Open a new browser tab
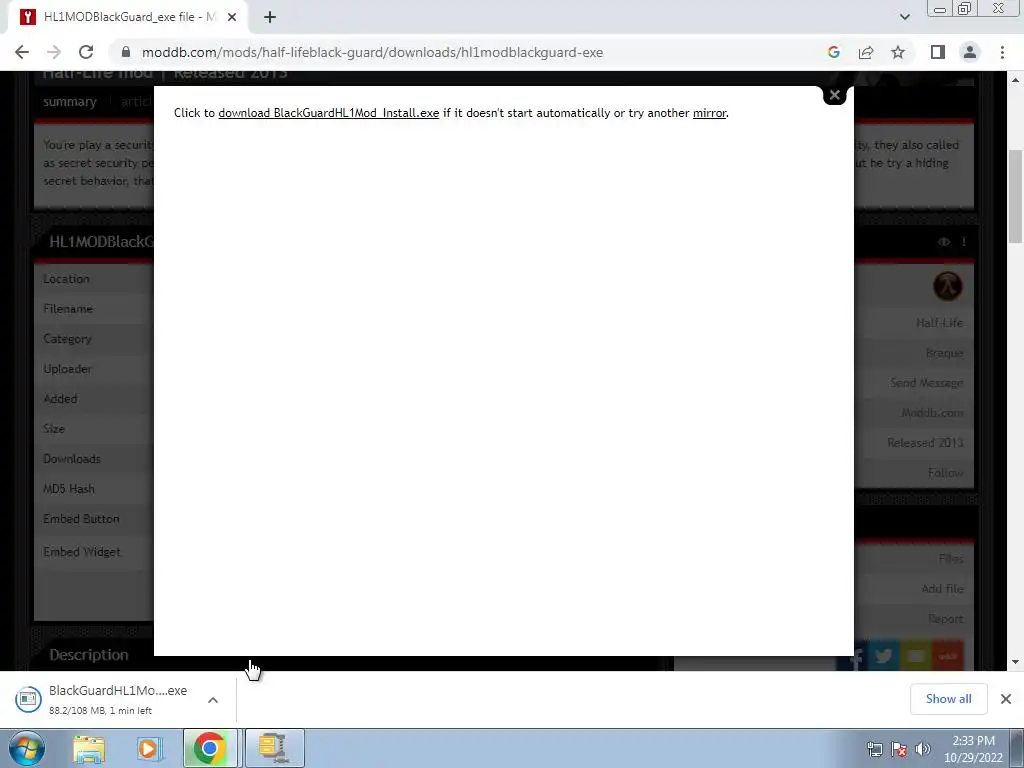This screenshot has height=768, width=1024. coord(270,17)
